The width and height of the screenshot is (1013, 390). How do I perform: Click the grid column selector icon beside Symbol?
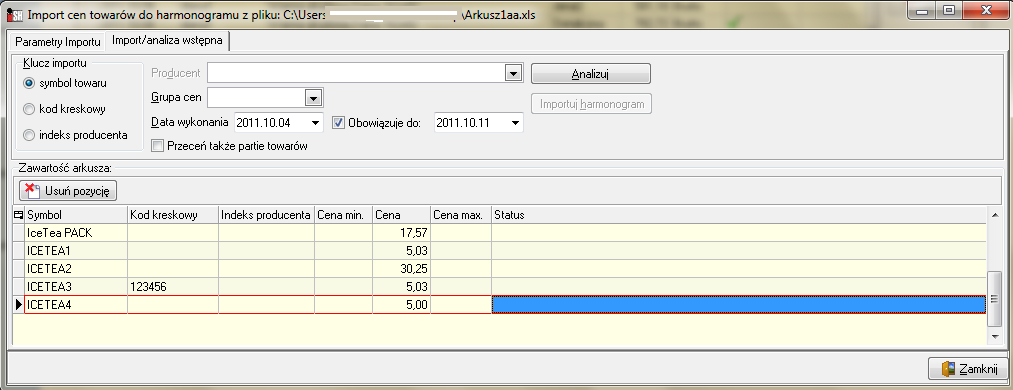tap(18, 215)
